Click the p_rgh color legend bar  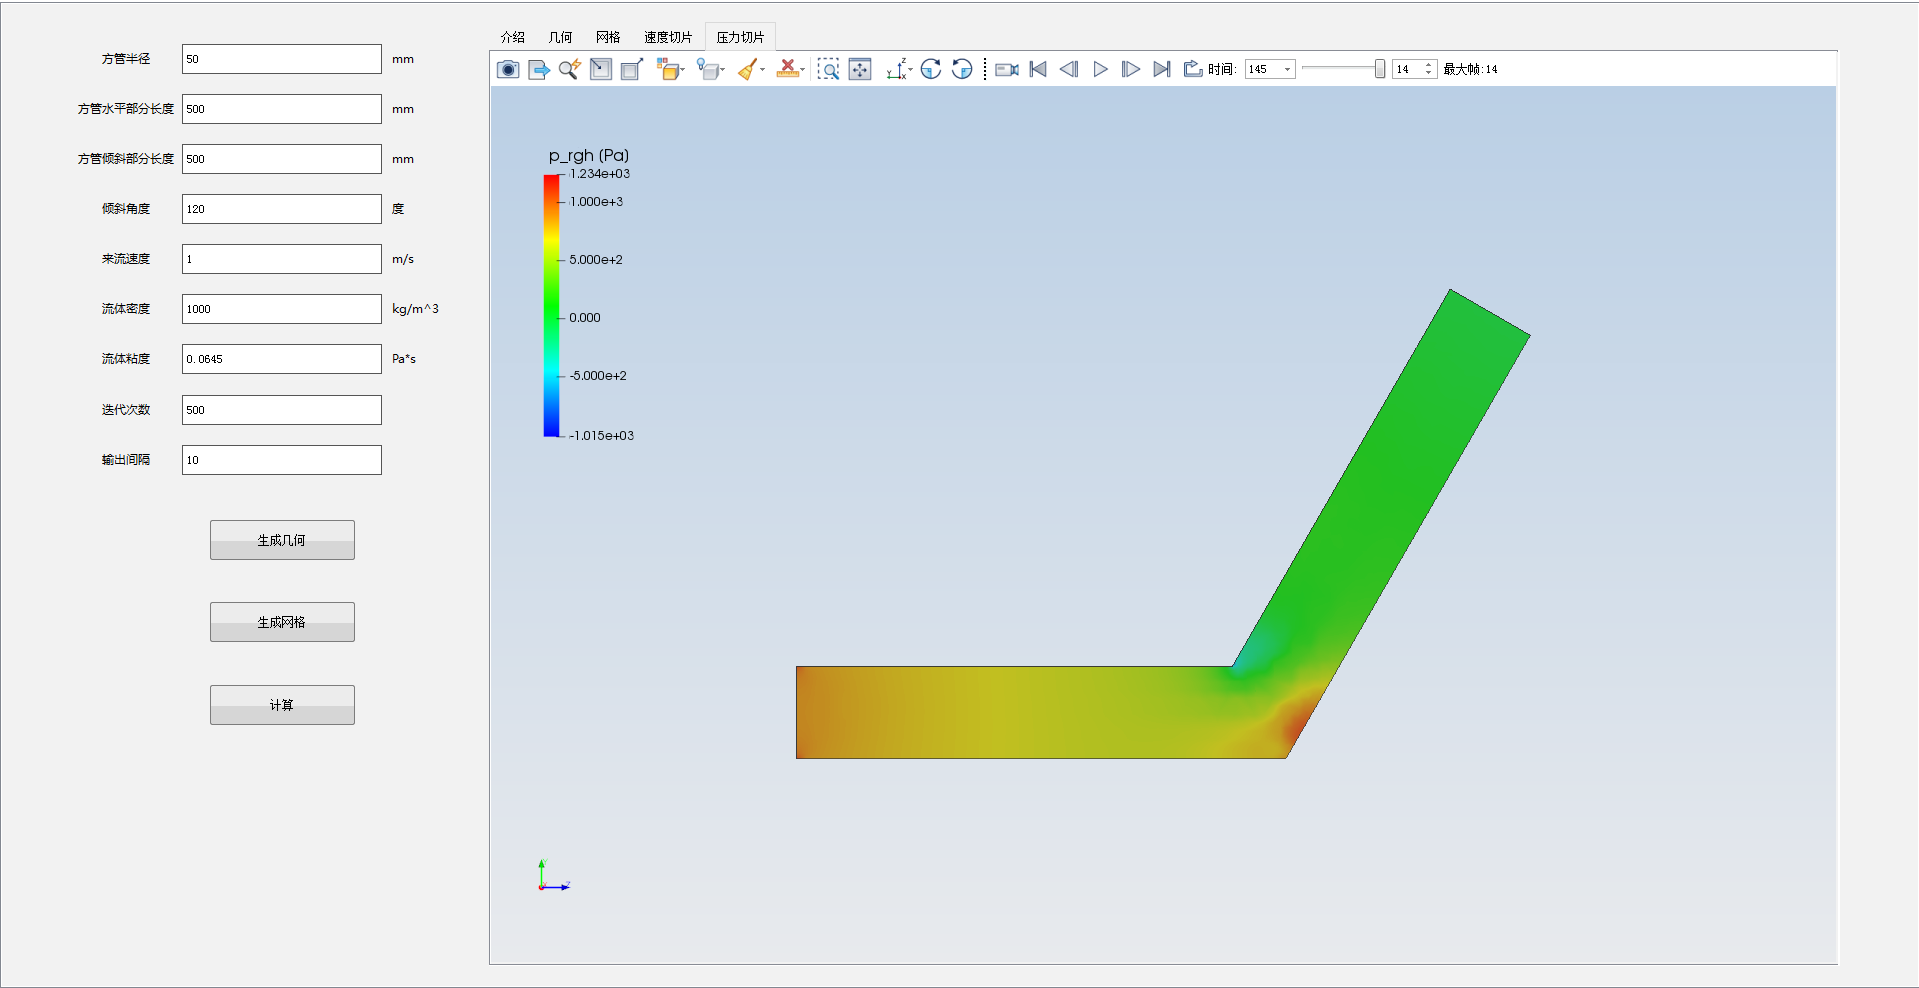[551, 305]
